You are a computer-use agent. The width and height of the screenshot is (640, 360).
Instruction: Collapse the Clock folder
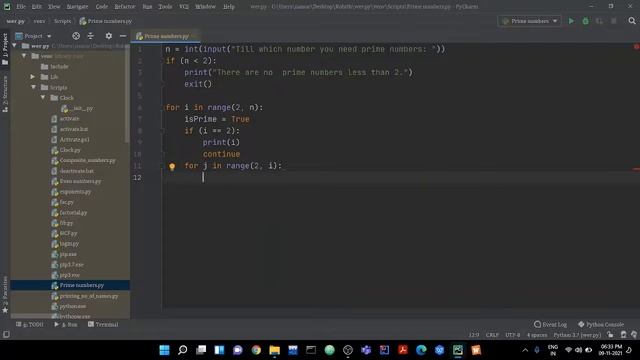pos(43,98)
